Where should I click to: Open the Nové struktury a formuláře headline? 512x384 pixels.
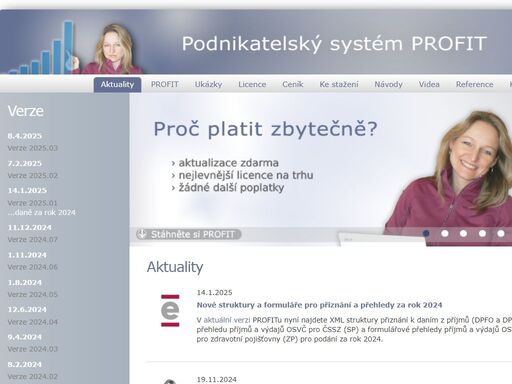pos(319,305)
